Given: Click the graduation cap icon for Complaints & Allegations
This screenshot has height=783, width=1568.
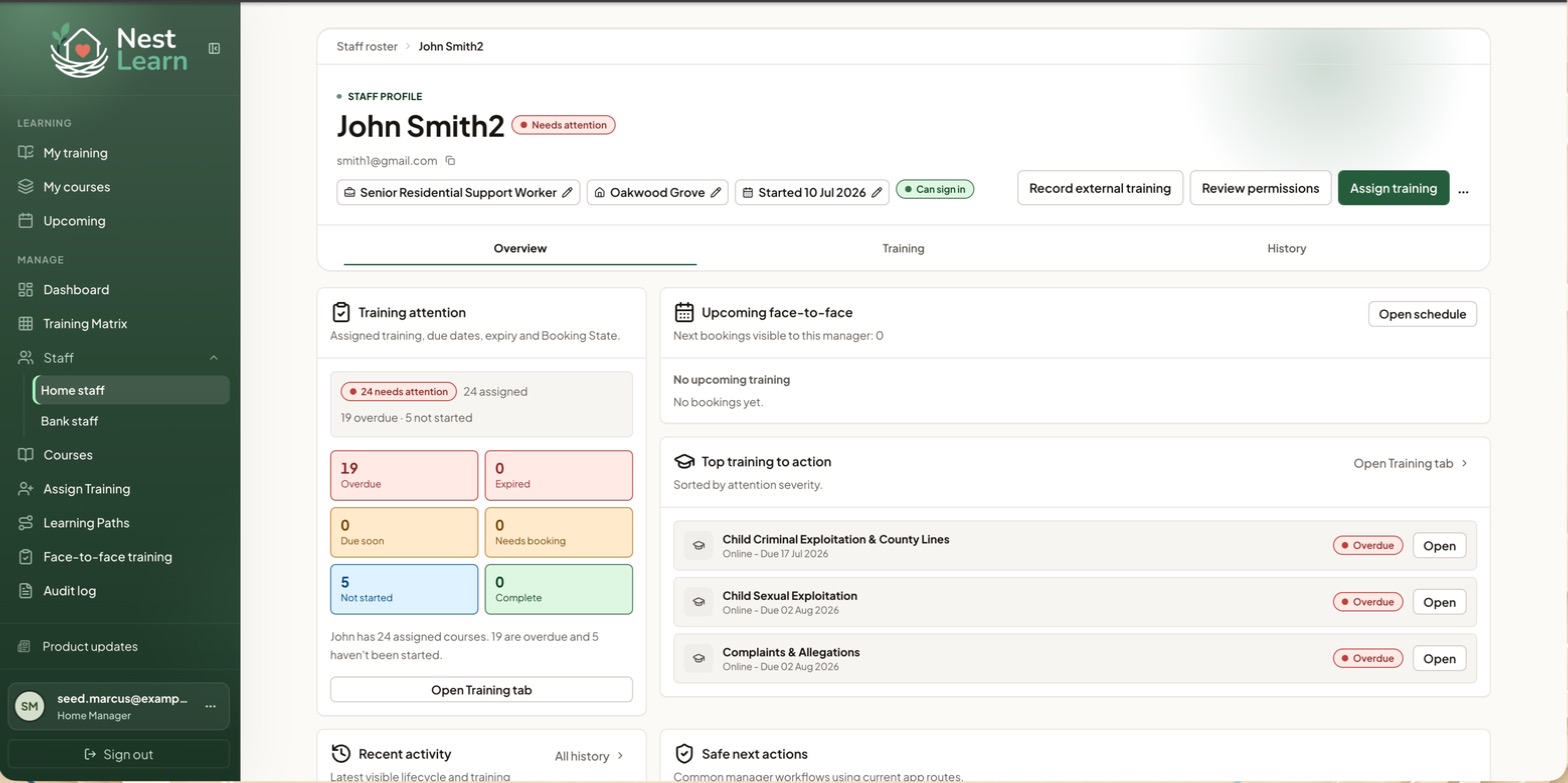Looking at the screenshot, I should [x=698, y=658].
